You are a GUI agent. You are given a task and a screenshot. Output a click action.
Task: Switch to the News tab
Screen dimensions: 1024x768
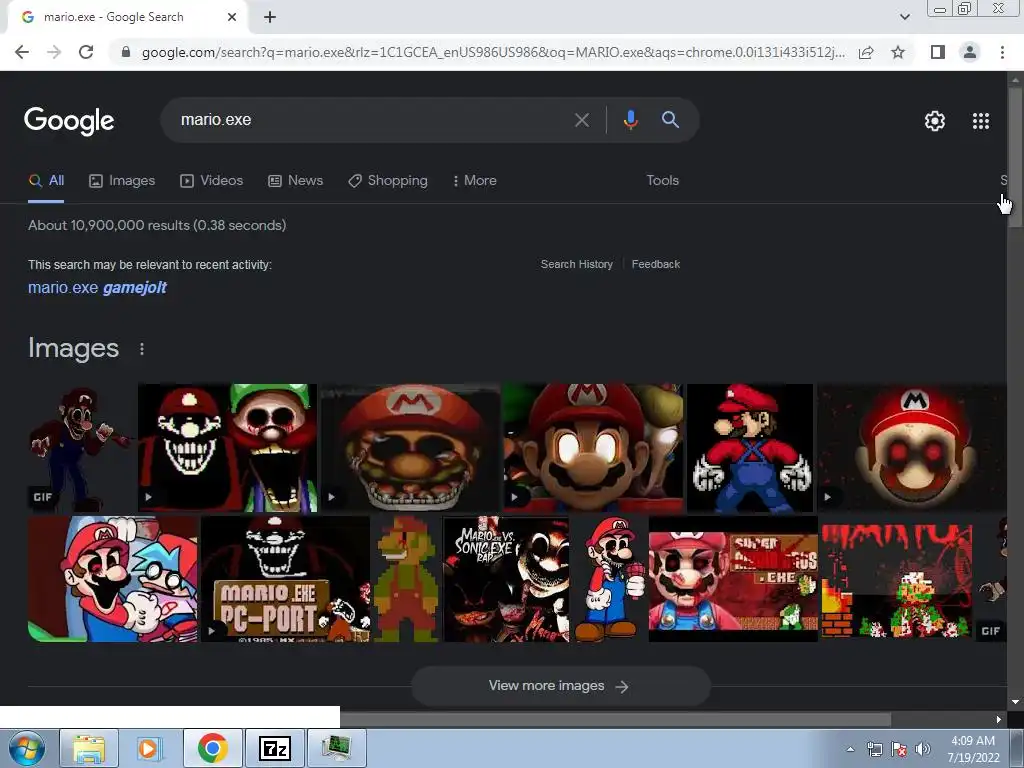[296, 181]
